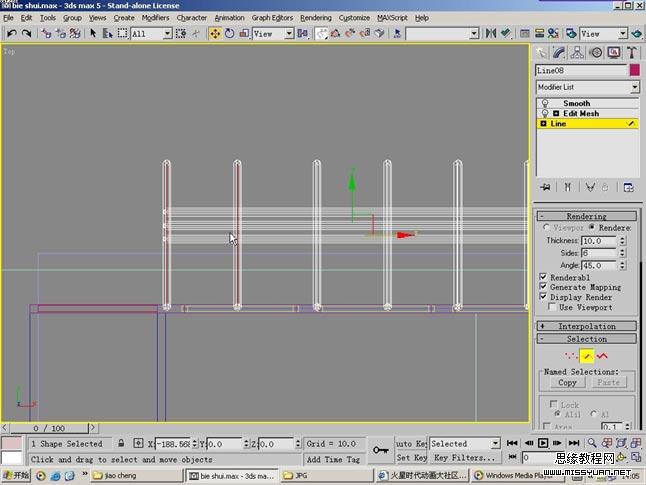Switch to the Display command panel
The width and height of the screenshot is (646, 485).
point(614,52)
